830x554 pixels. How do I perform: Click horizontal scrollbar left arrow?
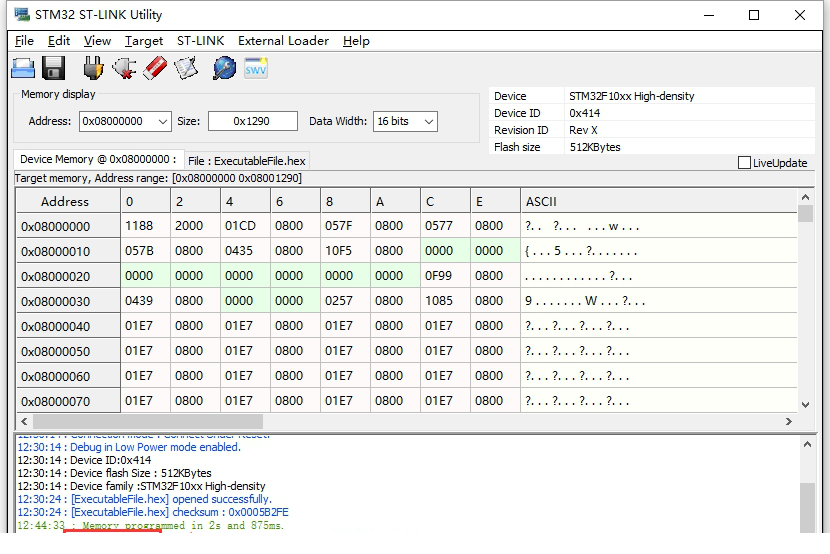[x=24, y=421]
